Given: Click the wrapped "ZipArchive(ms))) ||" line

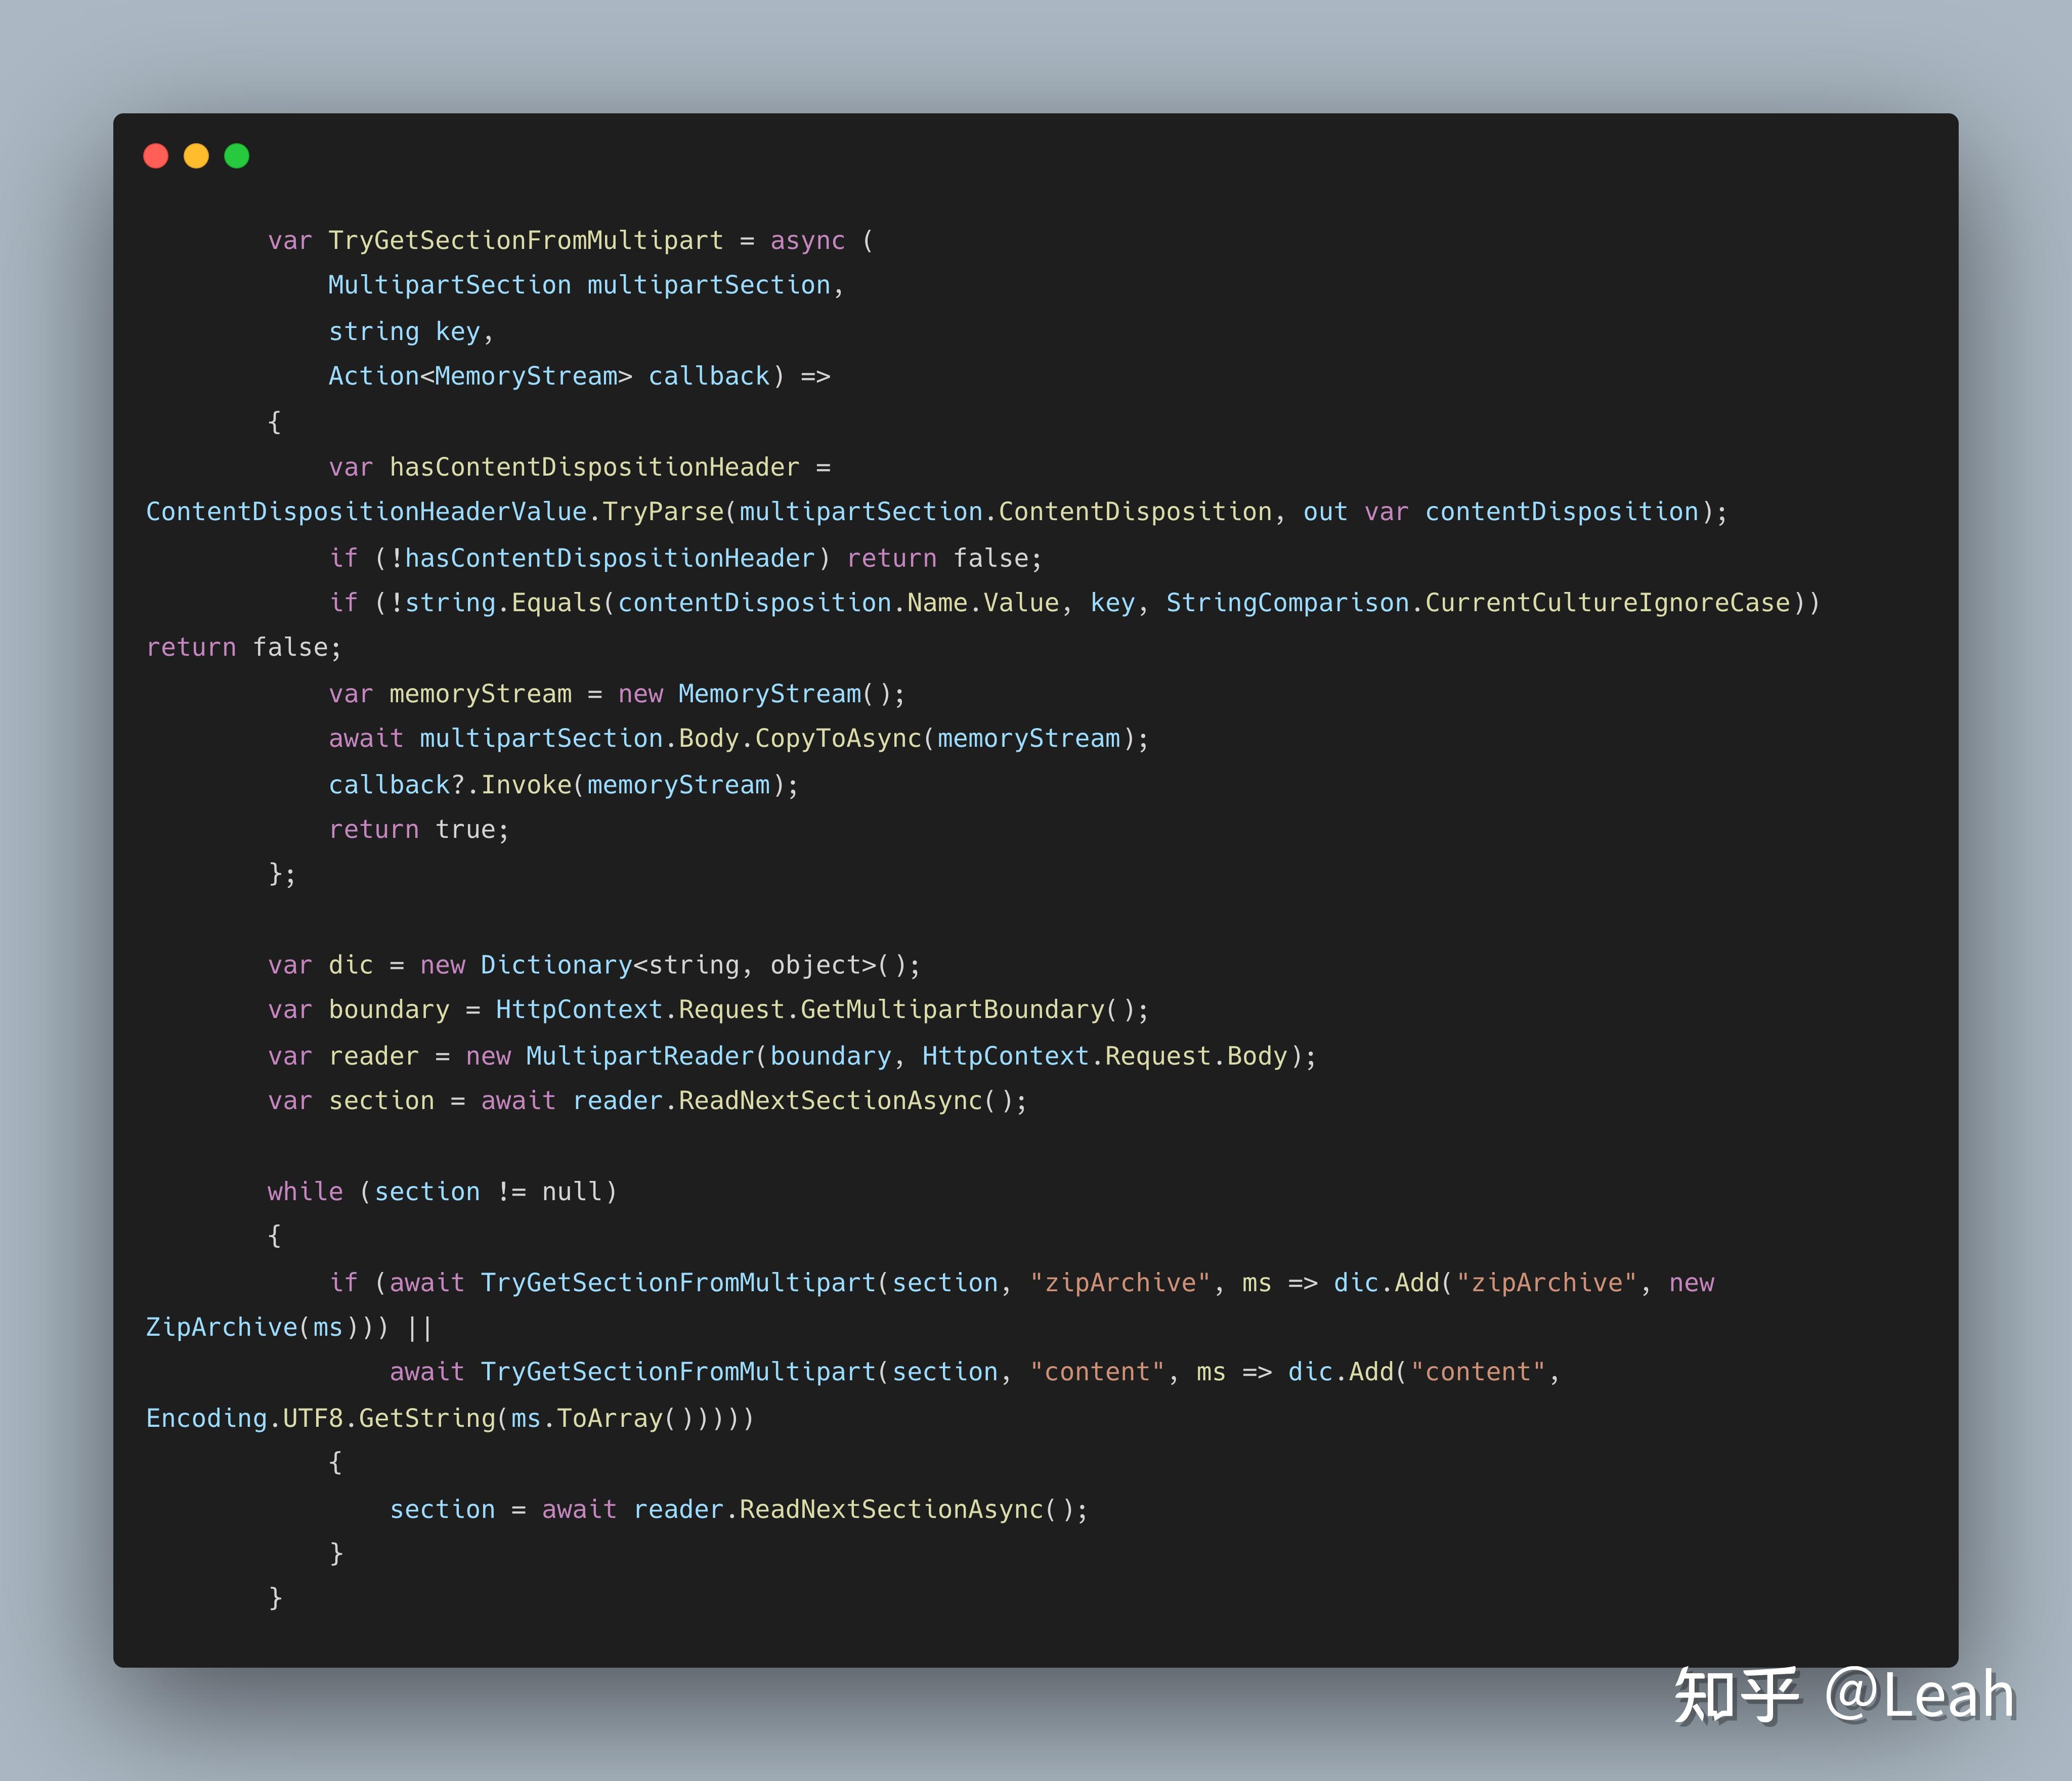Looking at the screenshot, I should pos(289,1328).
